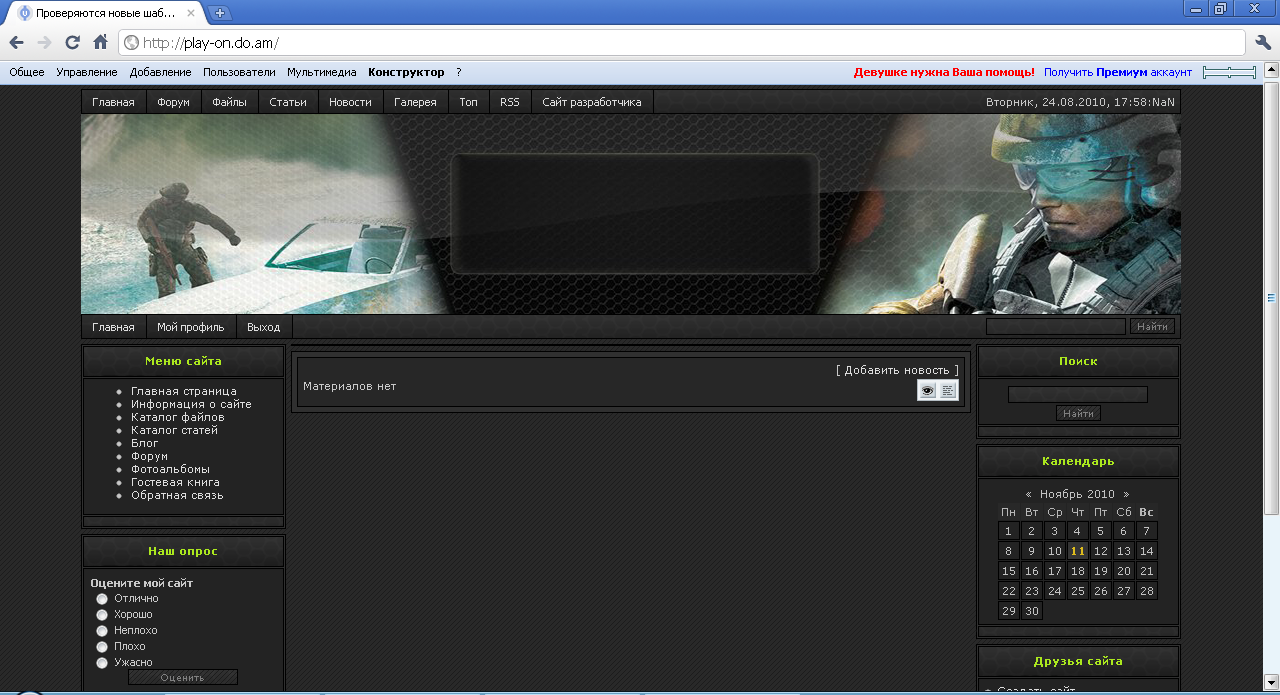The height and width of the screenshot is (695, 1280).
Task: Click the browser back arrow
Action: pyautogui.click(x=16, y=42)
